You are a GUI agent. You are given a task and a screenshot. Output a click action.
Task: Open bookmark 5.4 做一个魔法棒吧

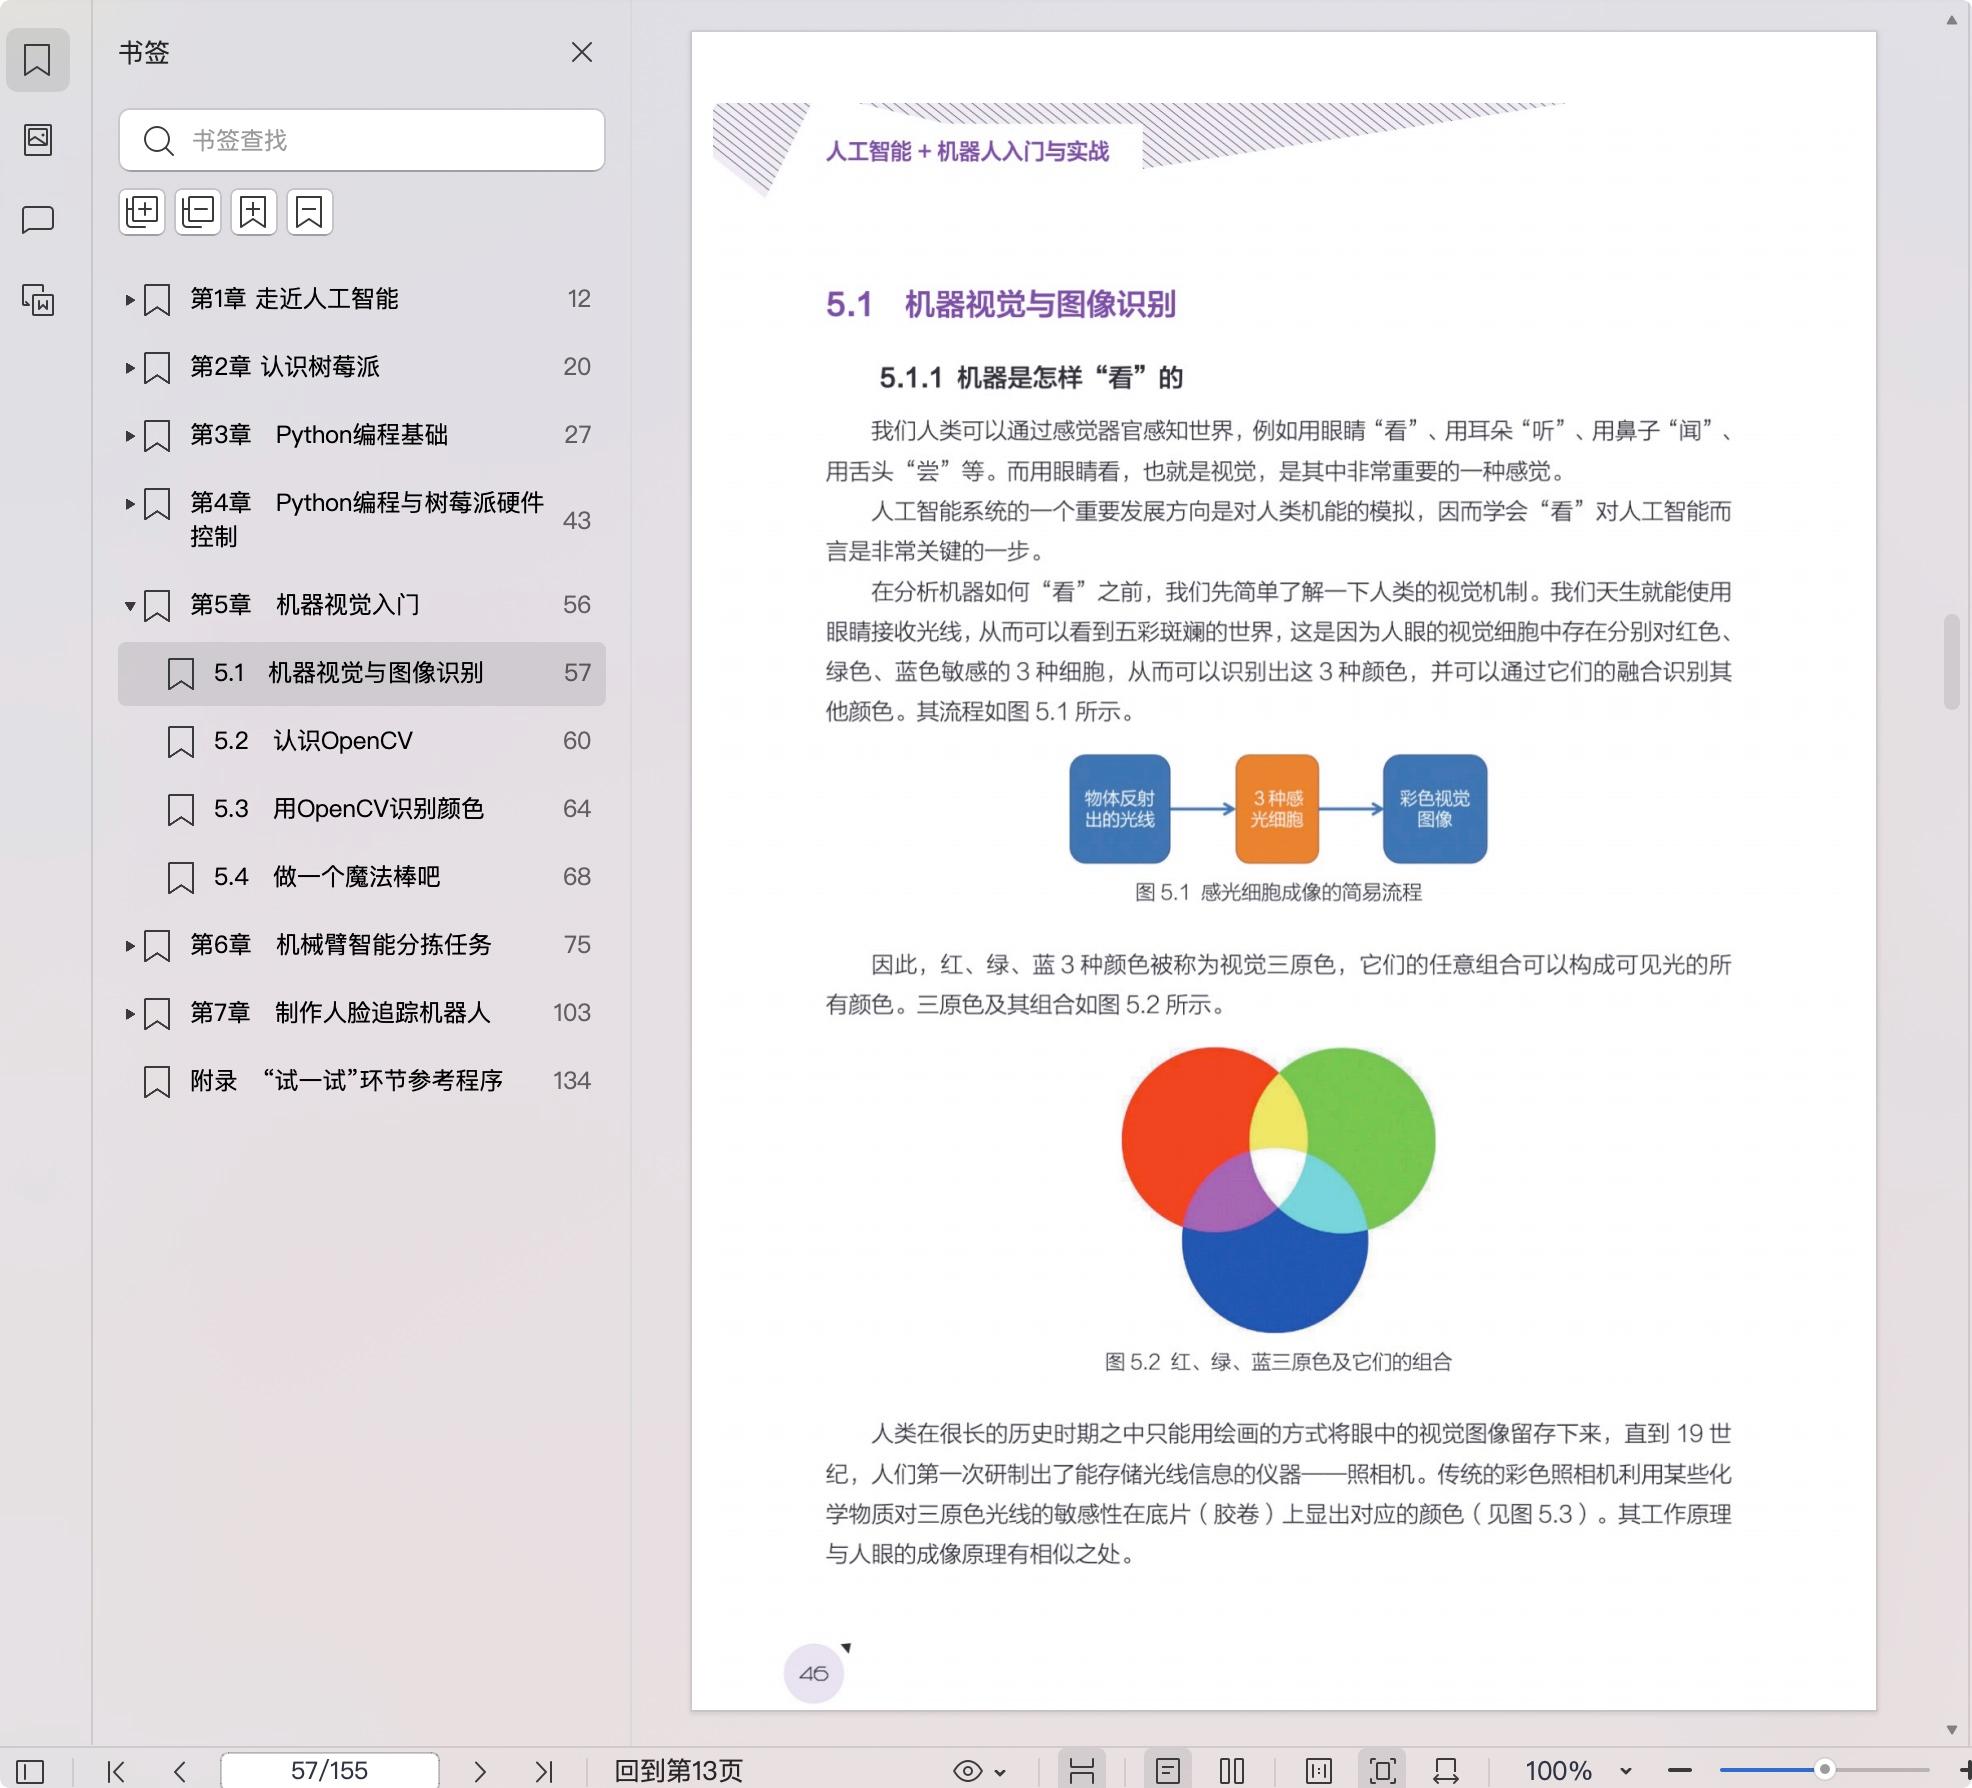[361, 877]
